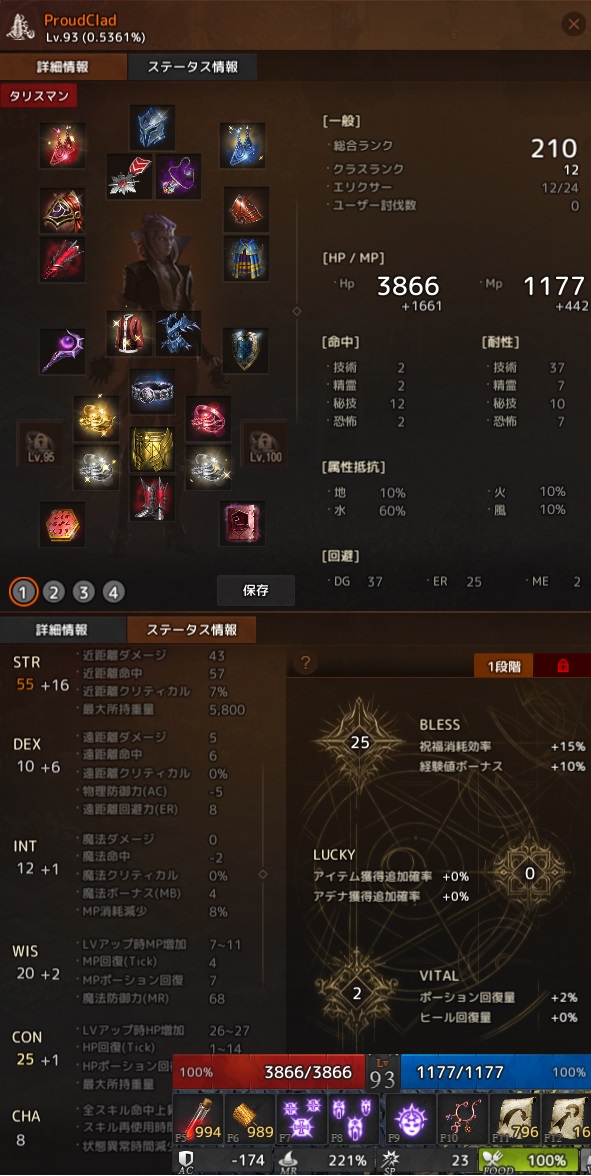The width and height of the screenshot is (591, 1176).
Task: Switch to lower 詳細情報 tab
Action: pos(62,630)
